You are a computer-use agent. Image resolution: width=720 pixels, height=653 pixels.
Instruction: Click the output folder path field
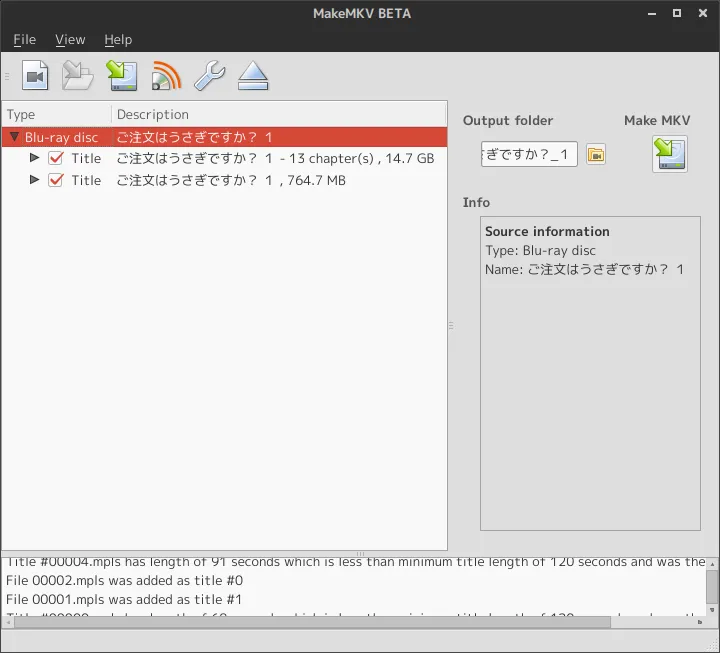[x=529, y=154]
